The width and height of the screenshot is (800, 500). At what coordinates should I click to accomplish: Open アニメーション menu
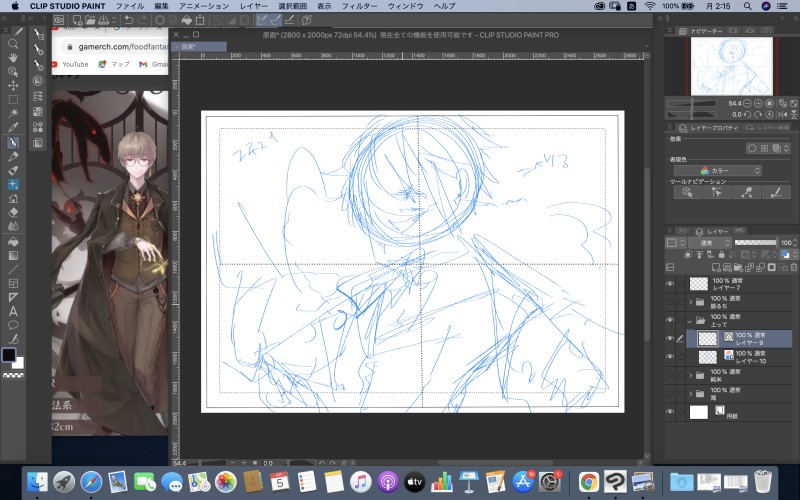coord(204,6)
